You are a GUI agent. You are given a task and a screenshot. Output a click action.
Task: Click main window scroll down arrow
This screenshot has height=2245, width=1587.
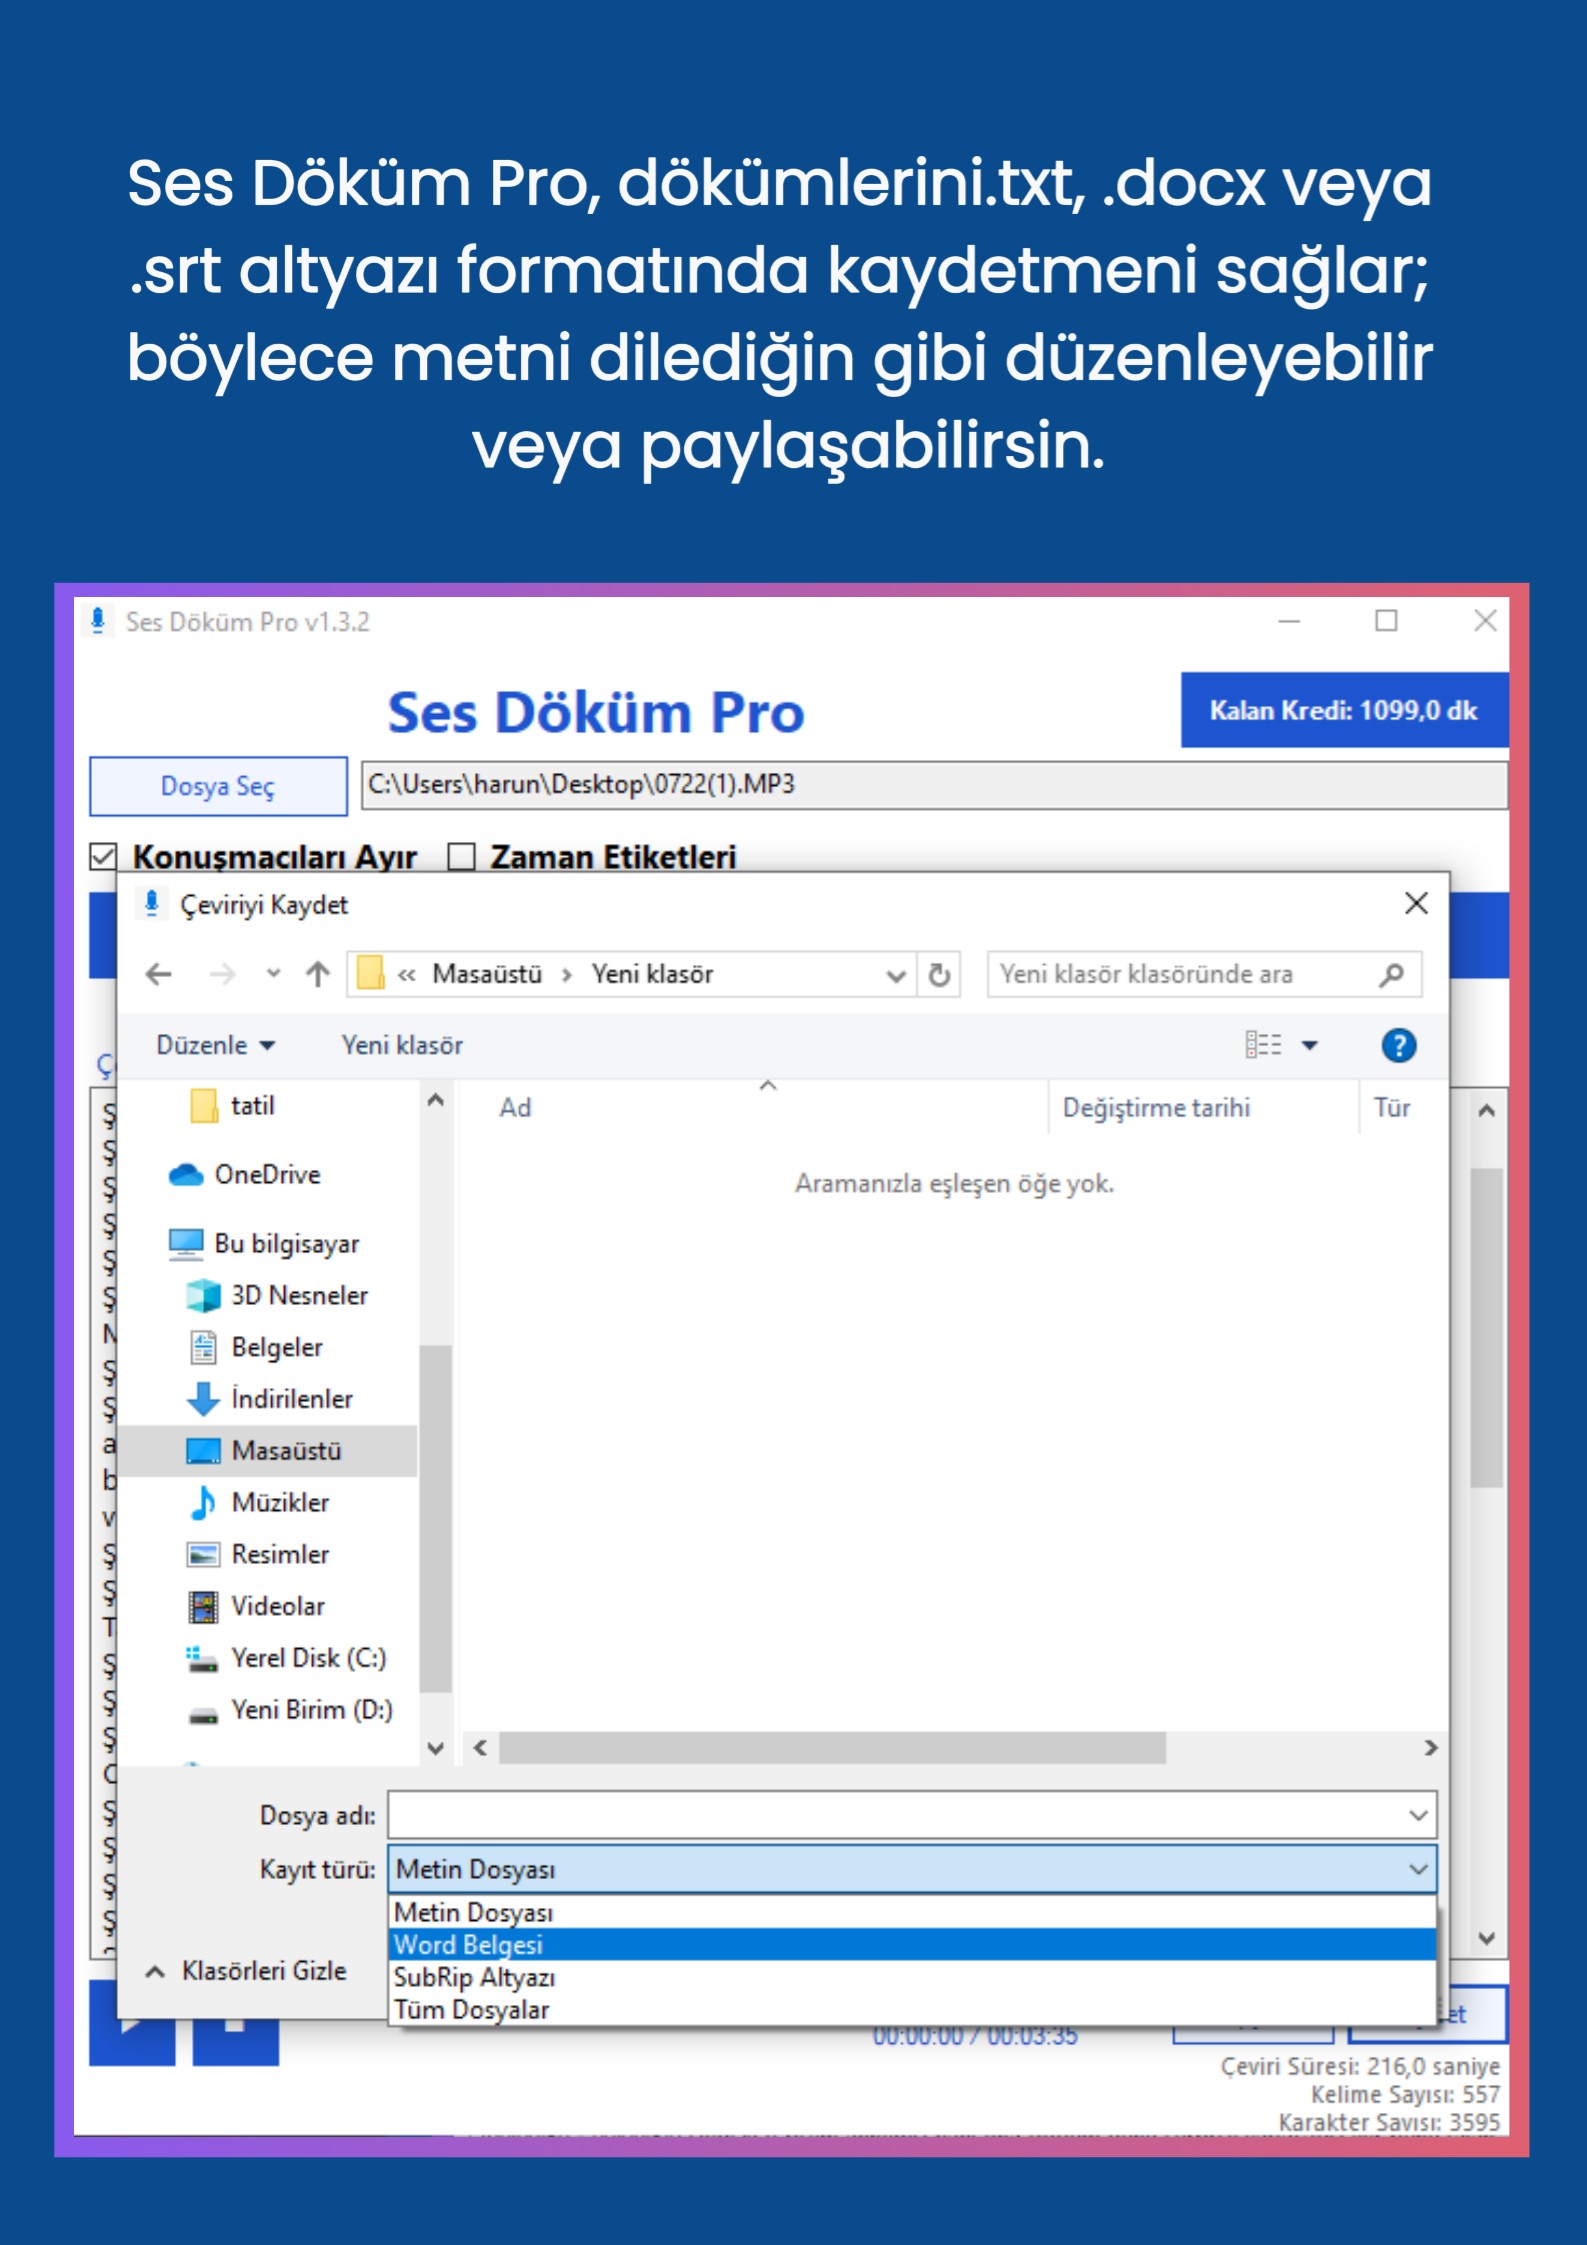(x=1486, y=1938)
